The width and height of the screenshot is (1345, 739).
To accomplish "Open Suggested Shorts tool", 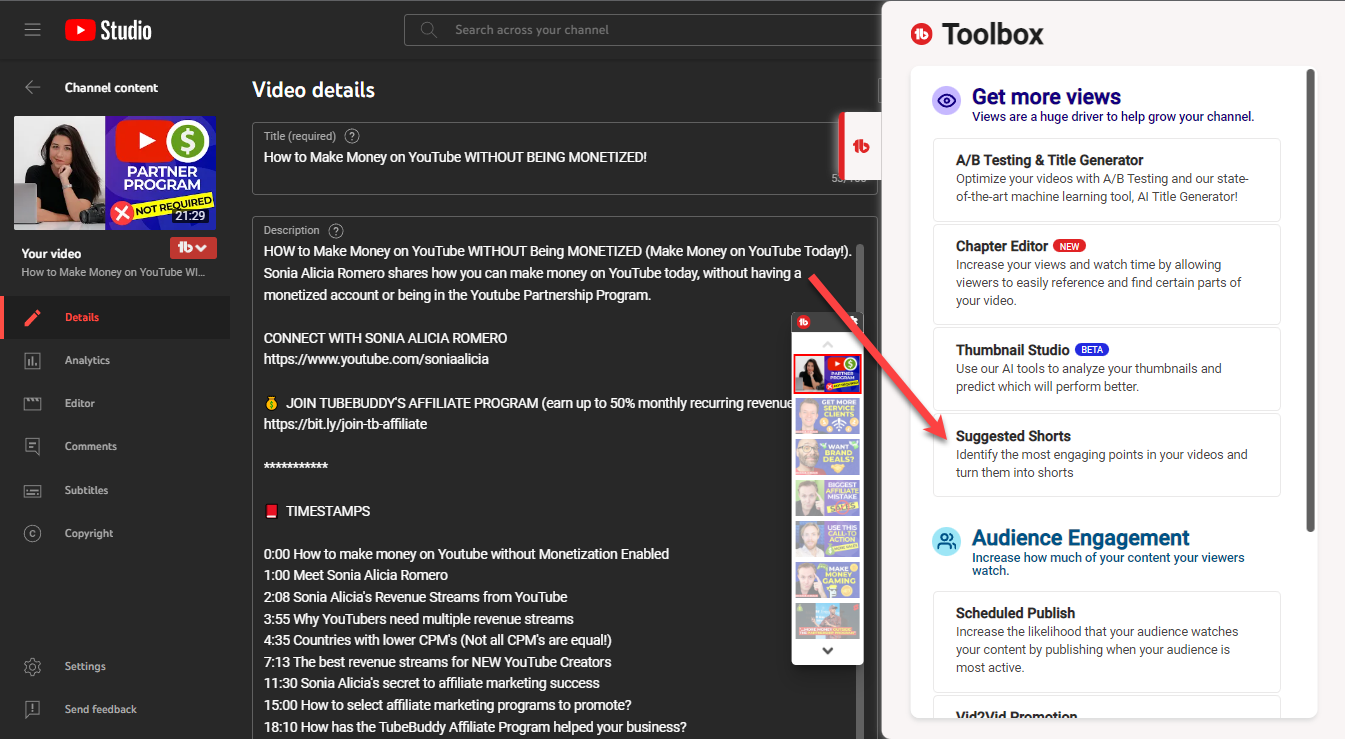I will (1106, 454).
